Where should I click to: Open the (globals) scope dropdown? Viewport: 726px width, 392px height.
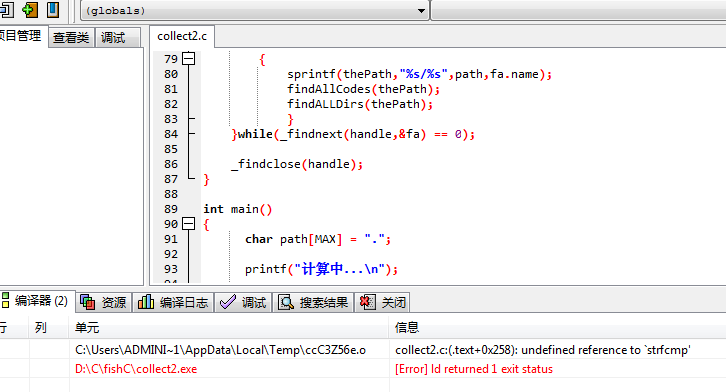tap(255, 10)
